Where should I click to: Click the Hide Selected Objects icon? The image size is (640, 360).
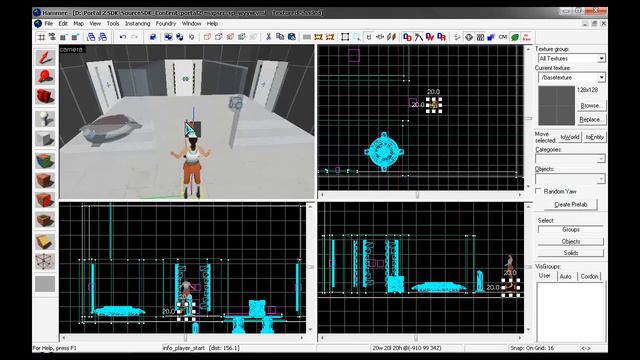[x=207, y=37]
